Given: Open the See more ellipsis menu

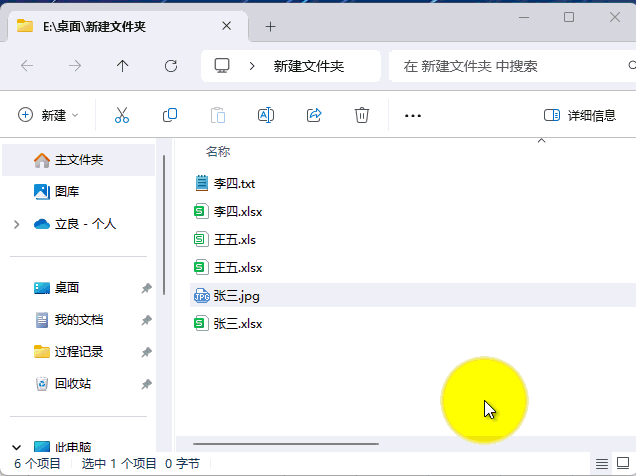Looking at the screenshot, I should 413,115.
